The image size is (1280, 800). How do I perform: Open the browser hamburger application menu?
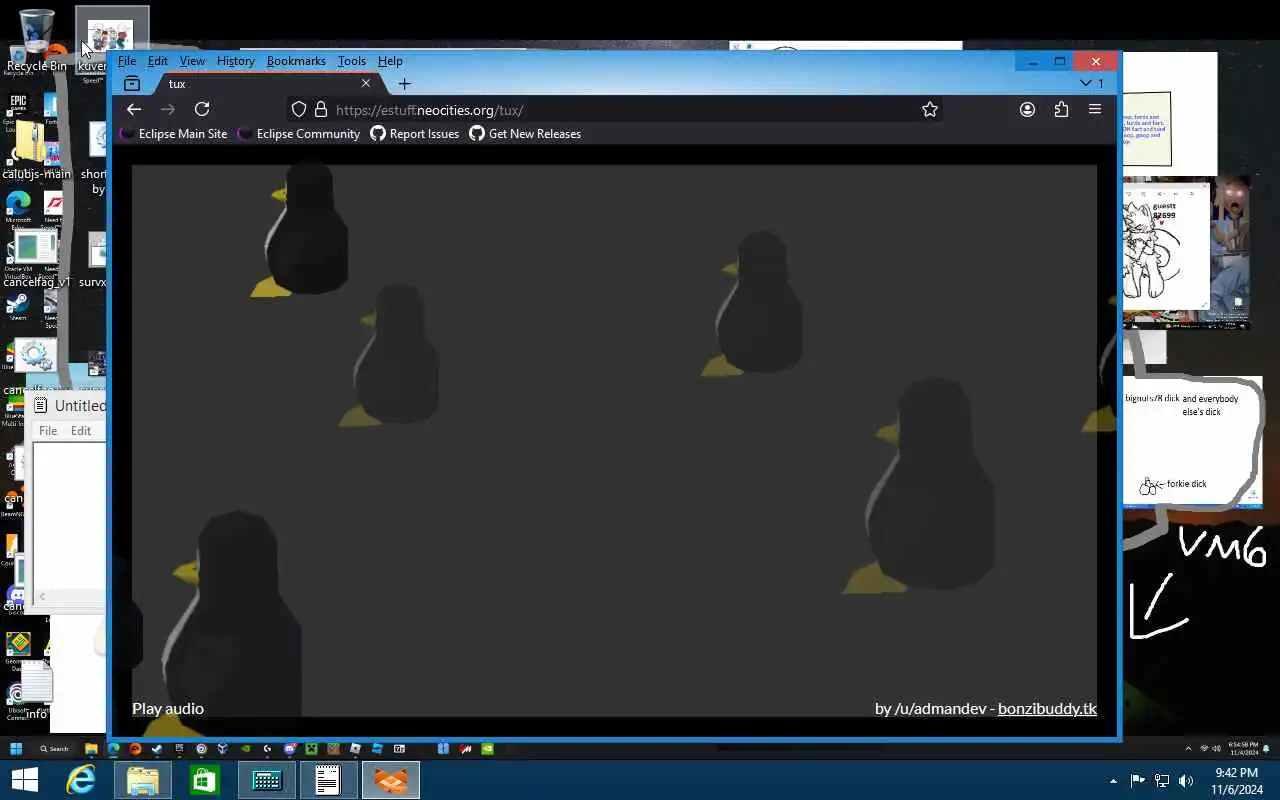(1095, 110)
